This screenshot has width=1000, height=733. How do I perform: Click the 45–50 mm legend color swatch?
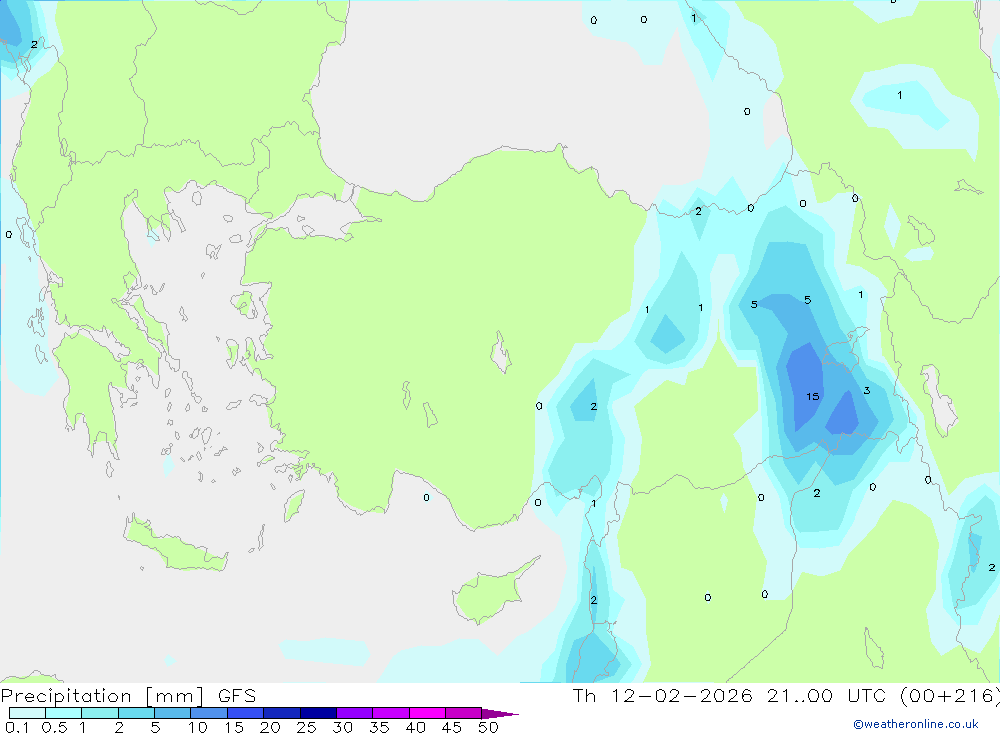tap(464, 713)
